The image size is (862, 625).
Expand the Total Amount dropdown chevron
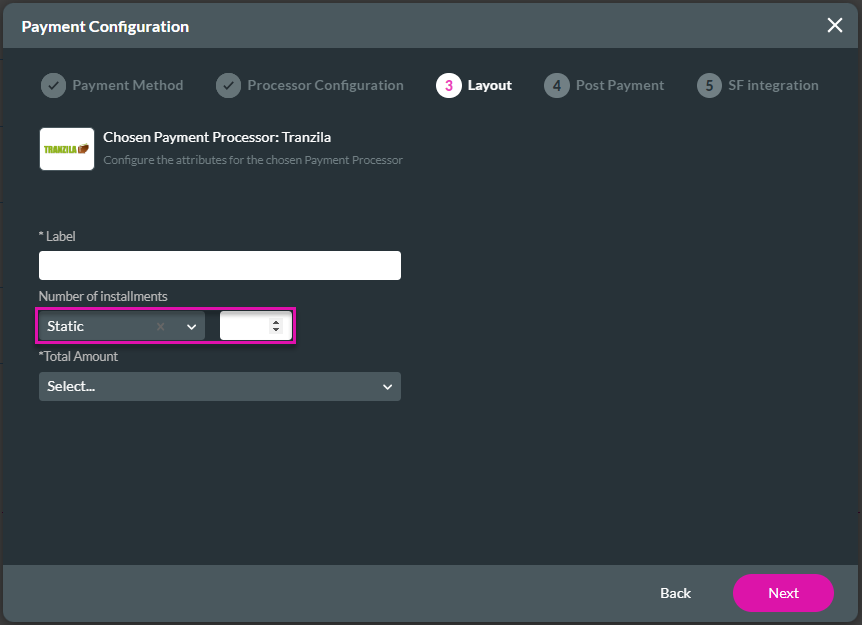388,386
